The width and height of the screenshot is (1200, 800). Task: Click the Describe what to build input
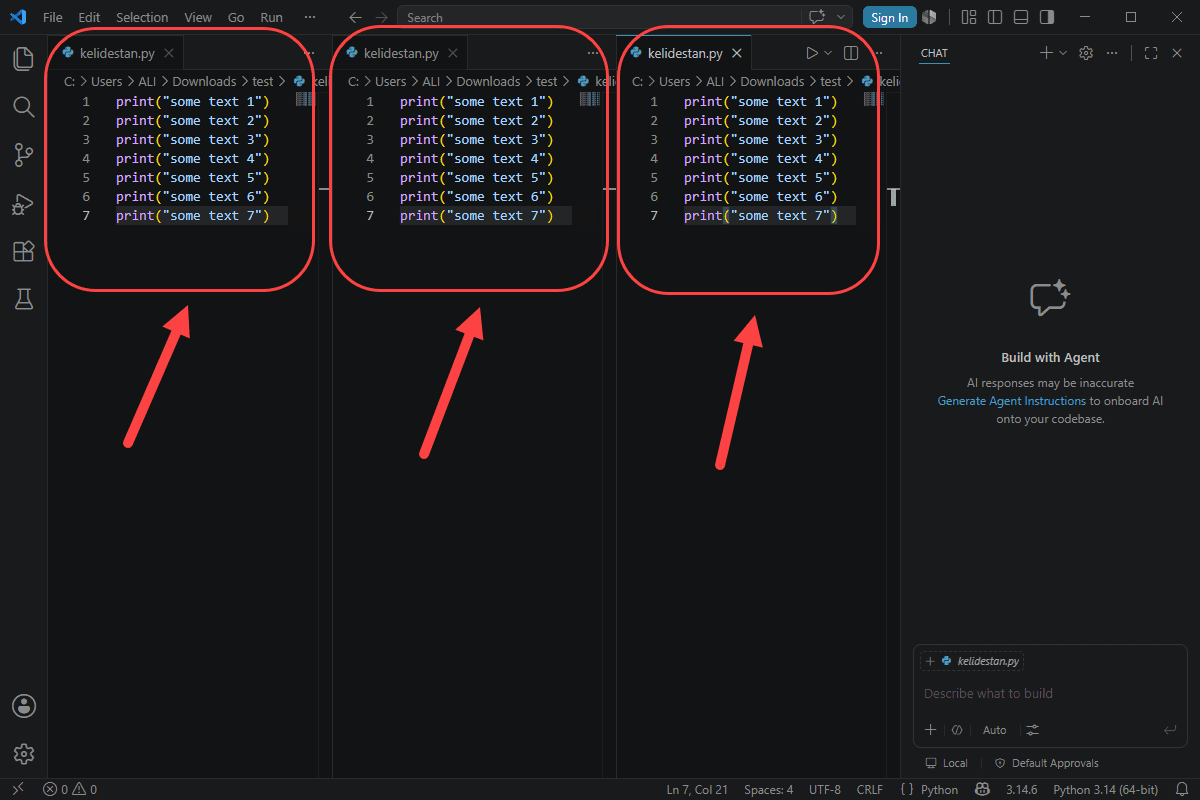[x=1050, y=693]
